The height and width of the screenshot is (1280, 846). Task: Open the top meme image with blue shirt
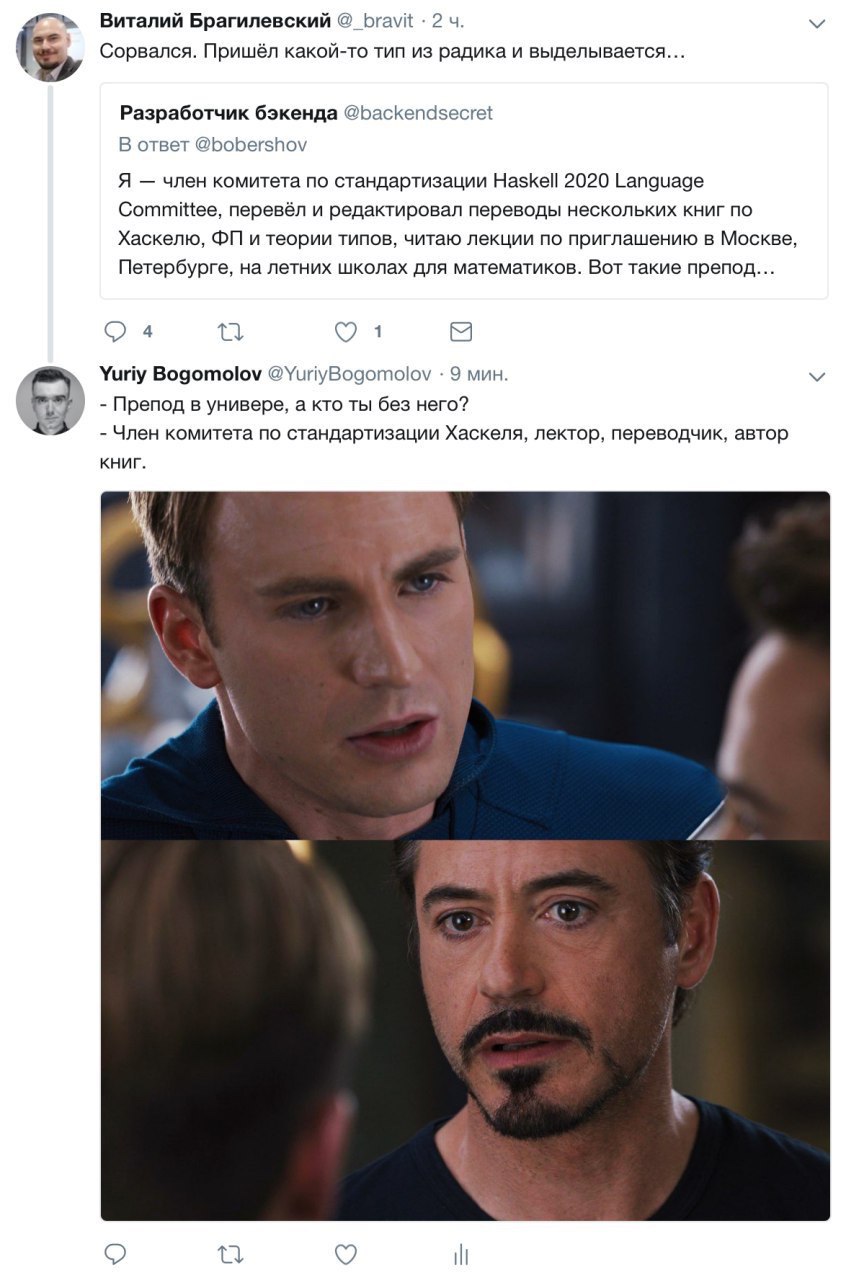click(465, 665)
